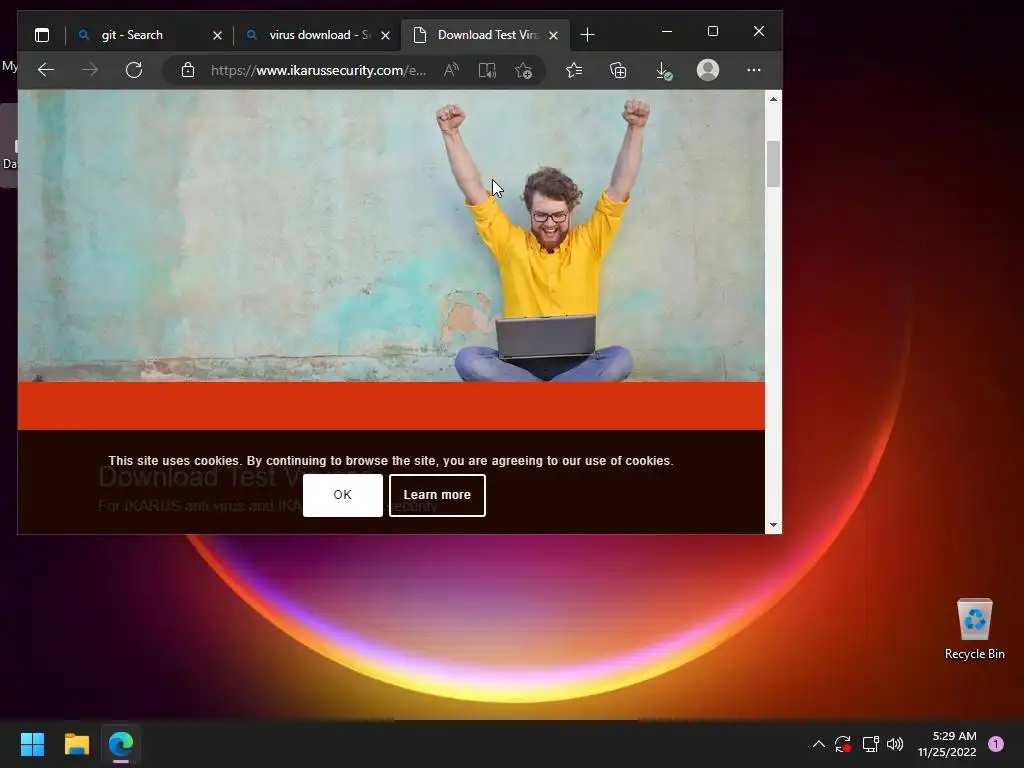Click the vertical scrollbar thumb
This screenshot has width=1024, height=768.
(773, 164)
